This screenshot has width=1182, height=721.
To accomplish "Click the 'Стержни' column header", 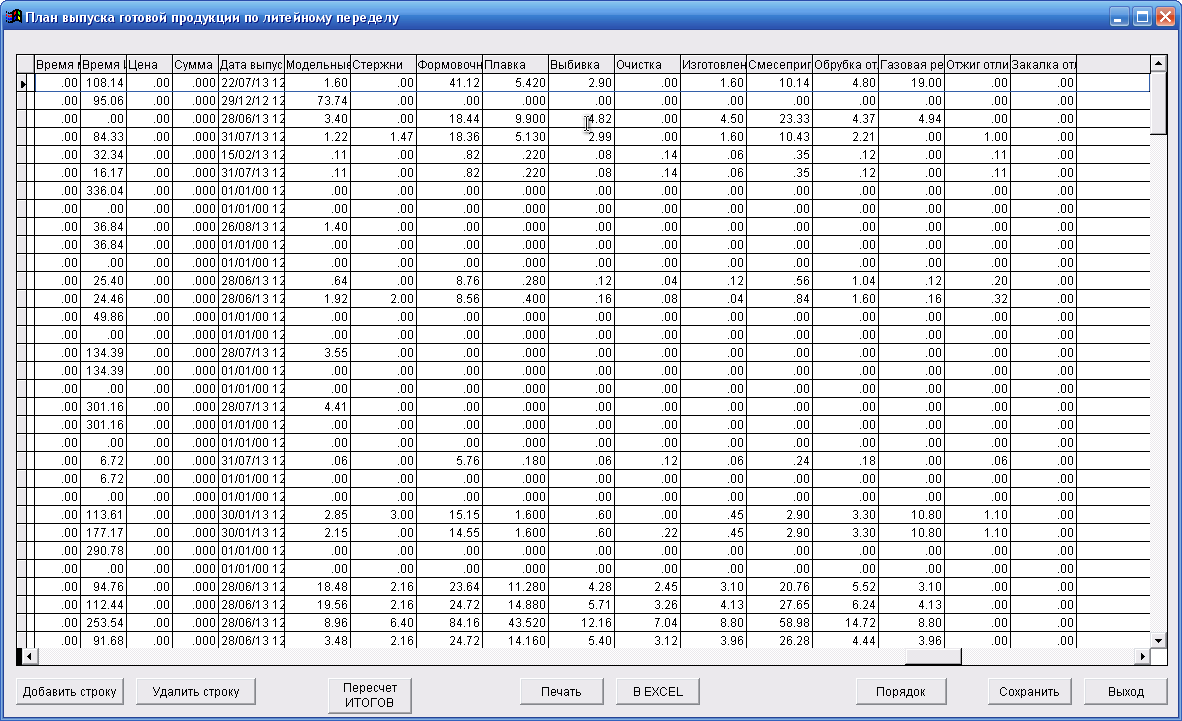I will [x=383, y=65].
